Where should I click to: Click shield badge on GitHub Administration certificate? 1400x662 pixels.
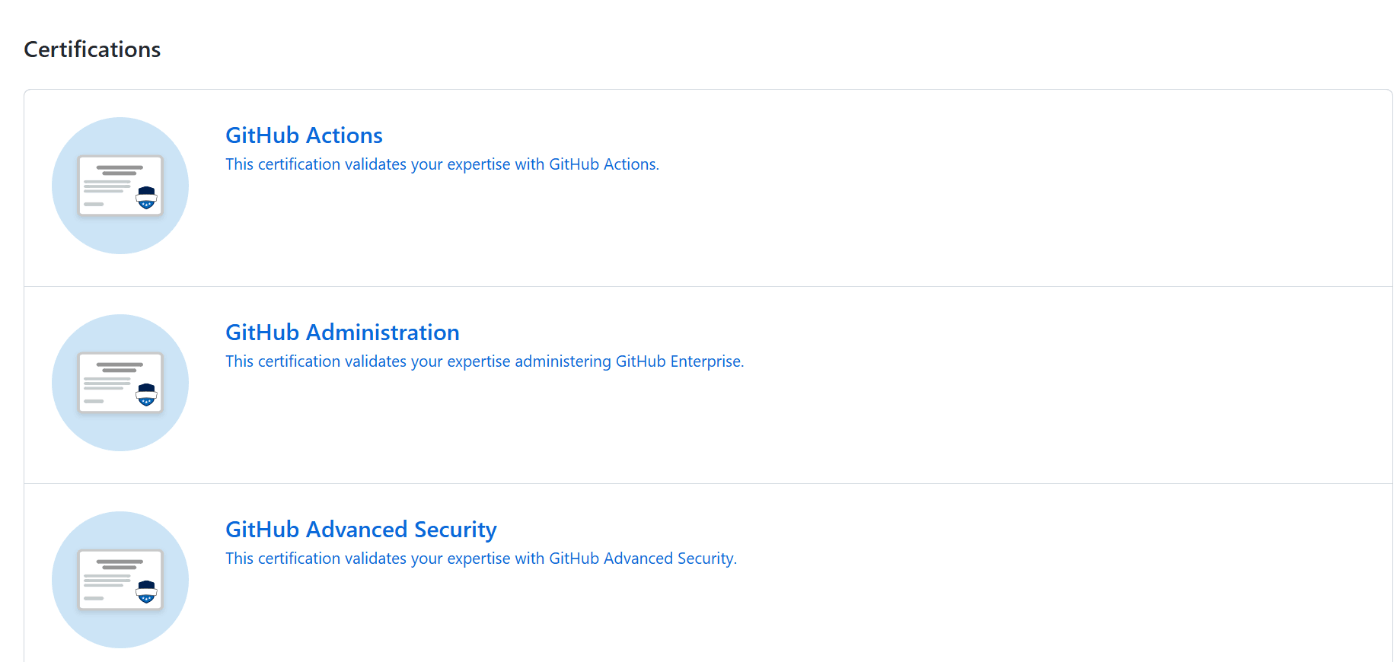(147, 394)
